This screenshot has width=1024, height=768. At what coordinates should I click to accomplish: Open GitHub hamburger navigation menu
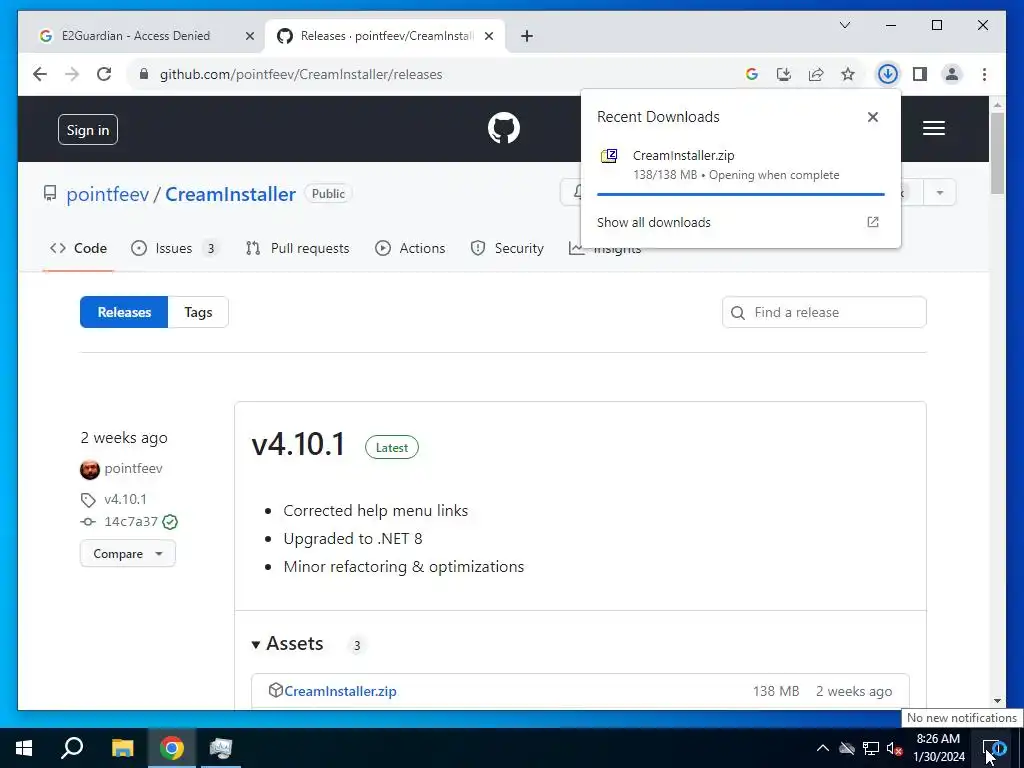(x=934, y=128)
